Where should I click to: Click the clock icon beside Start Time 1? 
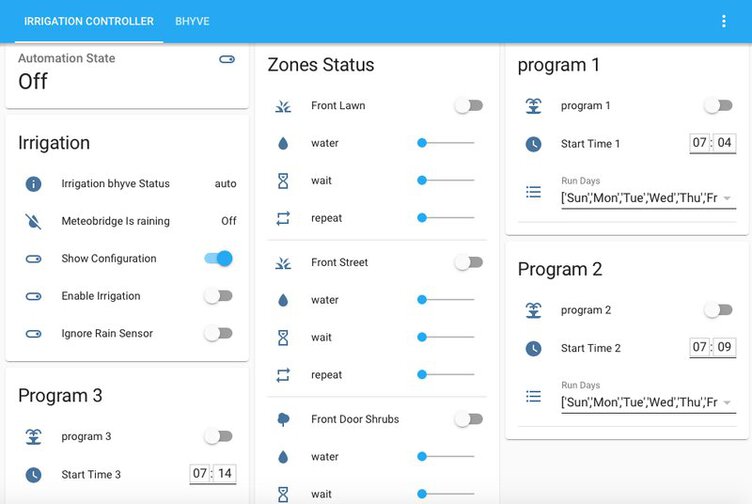(533, 144)
